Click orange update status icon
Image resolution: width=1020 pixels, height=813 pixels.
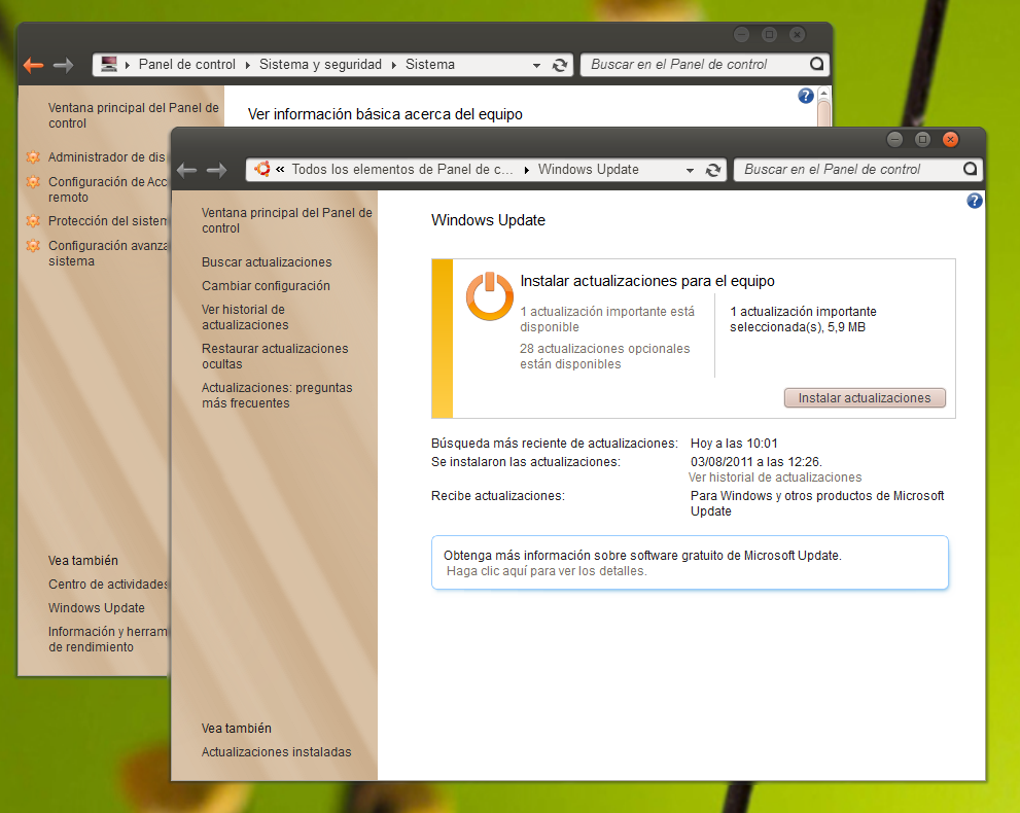[489, 297]
